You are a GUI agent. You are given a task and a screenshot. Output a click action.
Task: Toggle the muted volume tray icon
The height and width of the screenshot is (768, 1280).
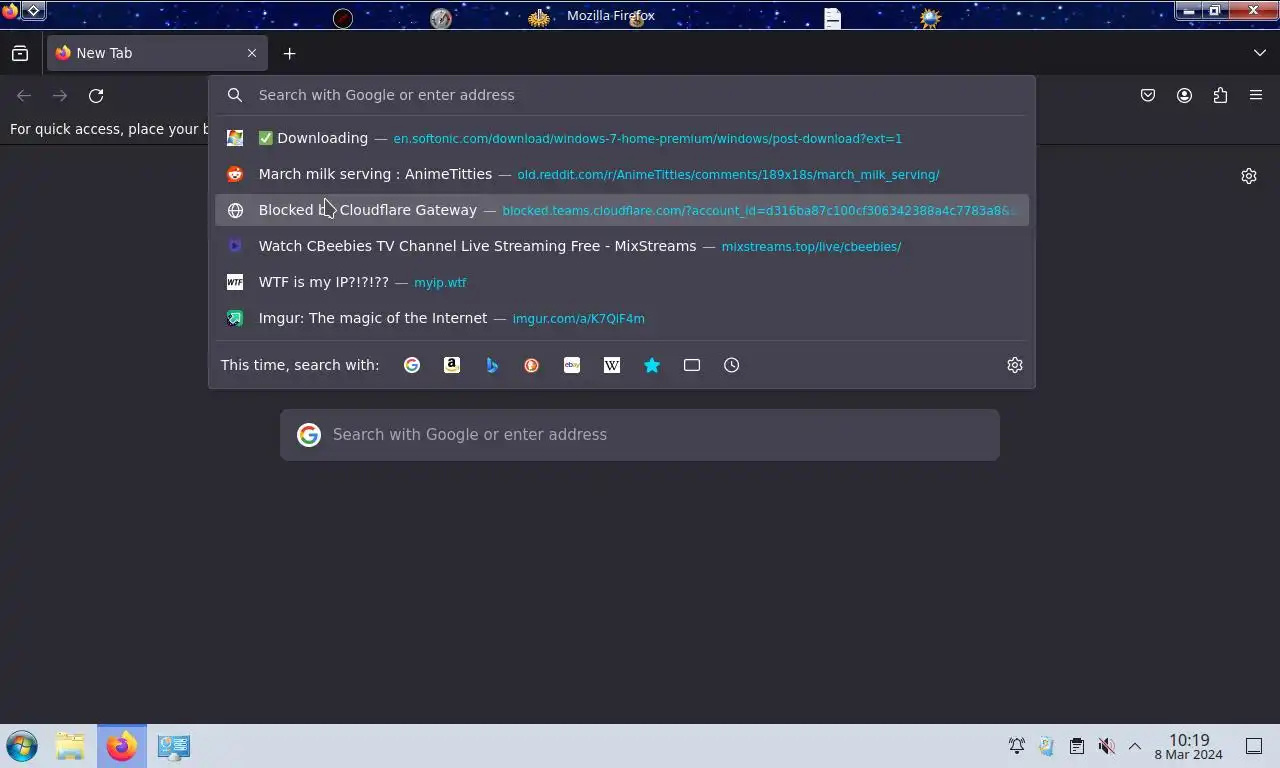(1106, 746)
